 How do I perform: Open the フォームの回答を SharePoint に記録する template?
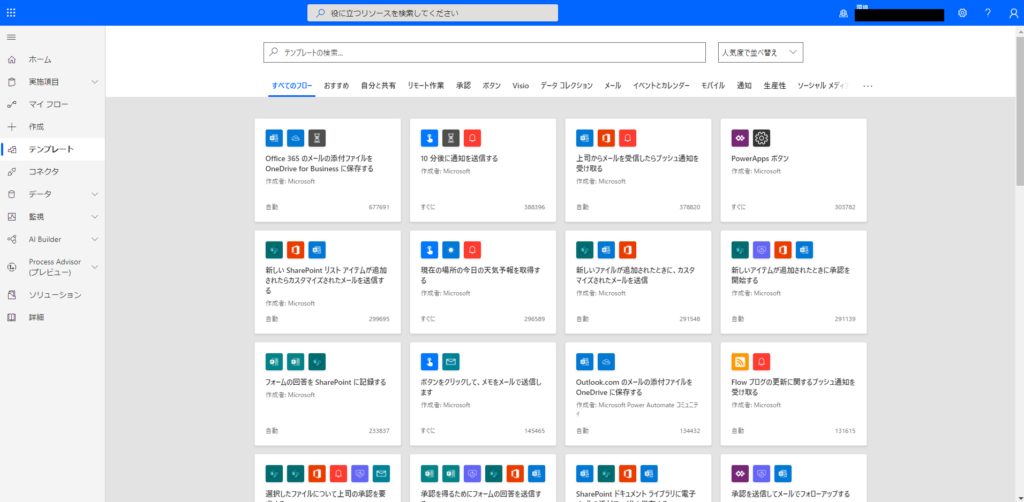click(x=328, y=394)
